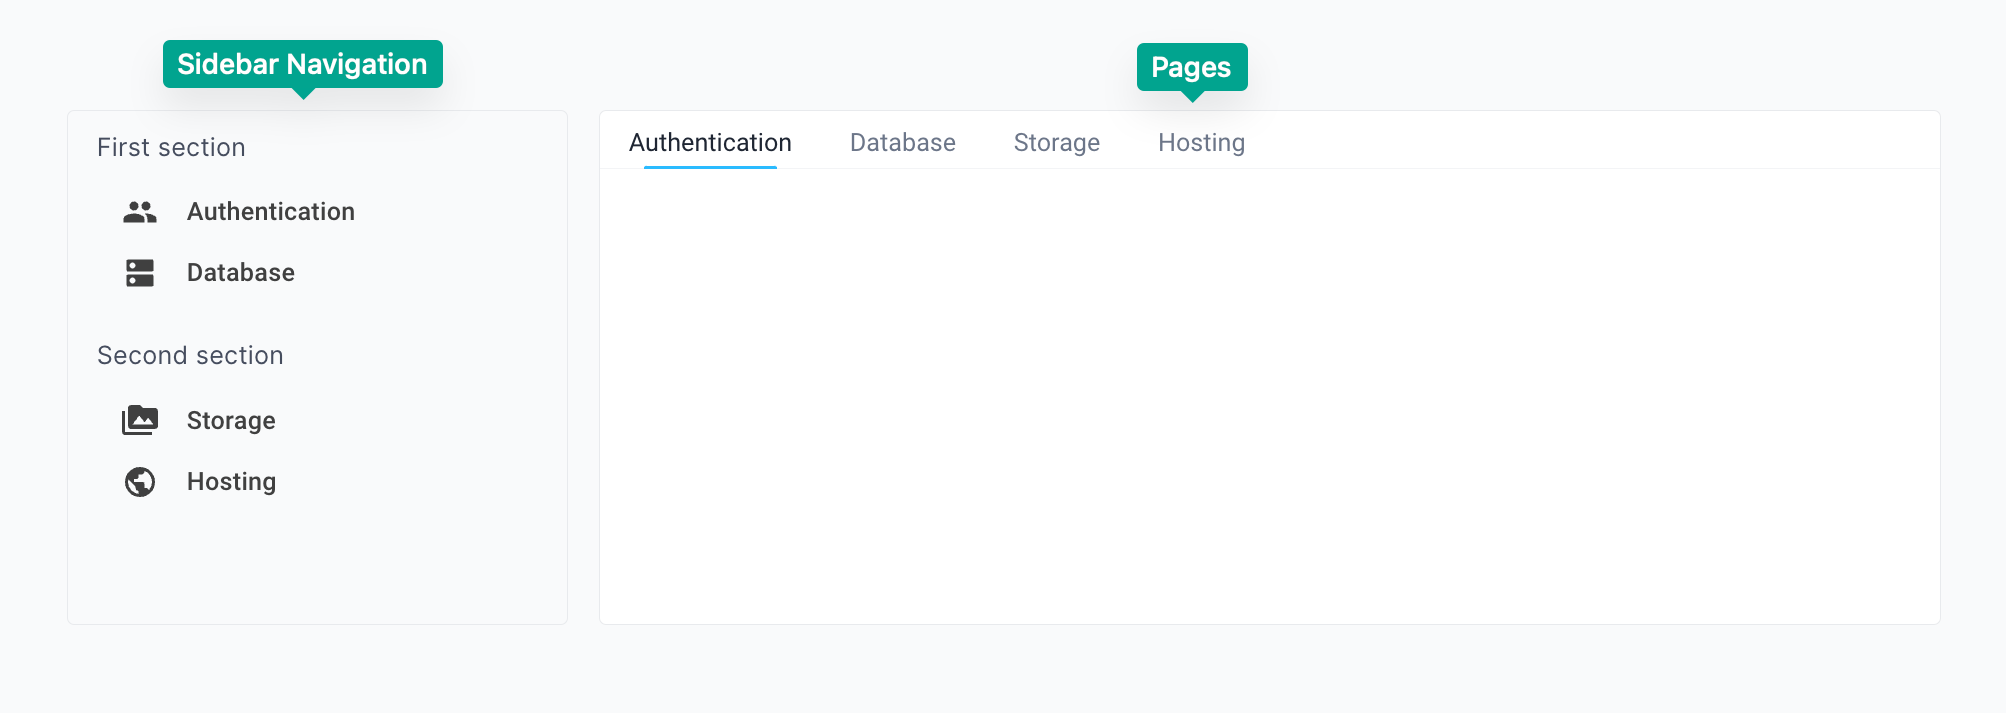Select the Authentication tab
The image size is (2006, 713).
[x=710, y=142]
